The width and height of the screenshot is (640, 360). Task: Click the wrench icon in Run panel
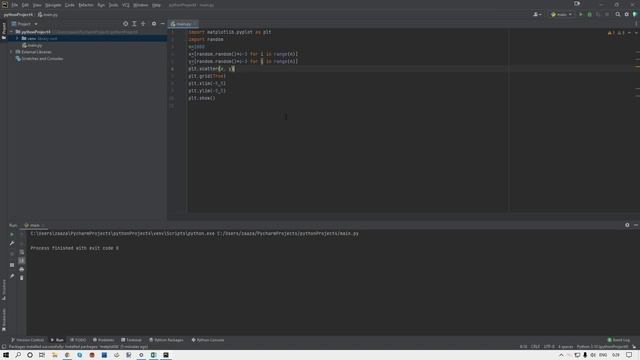pos(12,243)
